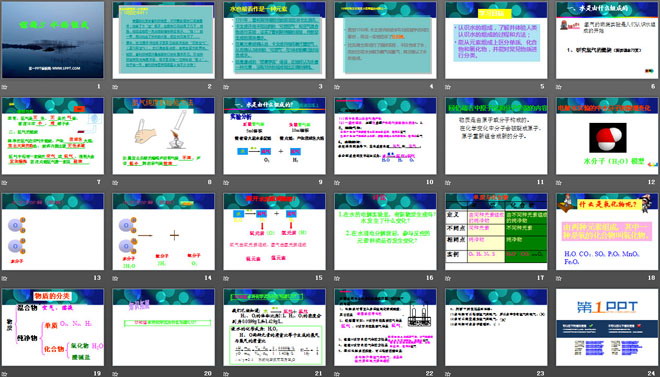
Task: Select slide 2 thumbnail with teal text box
Action: [x=164, y=40]
